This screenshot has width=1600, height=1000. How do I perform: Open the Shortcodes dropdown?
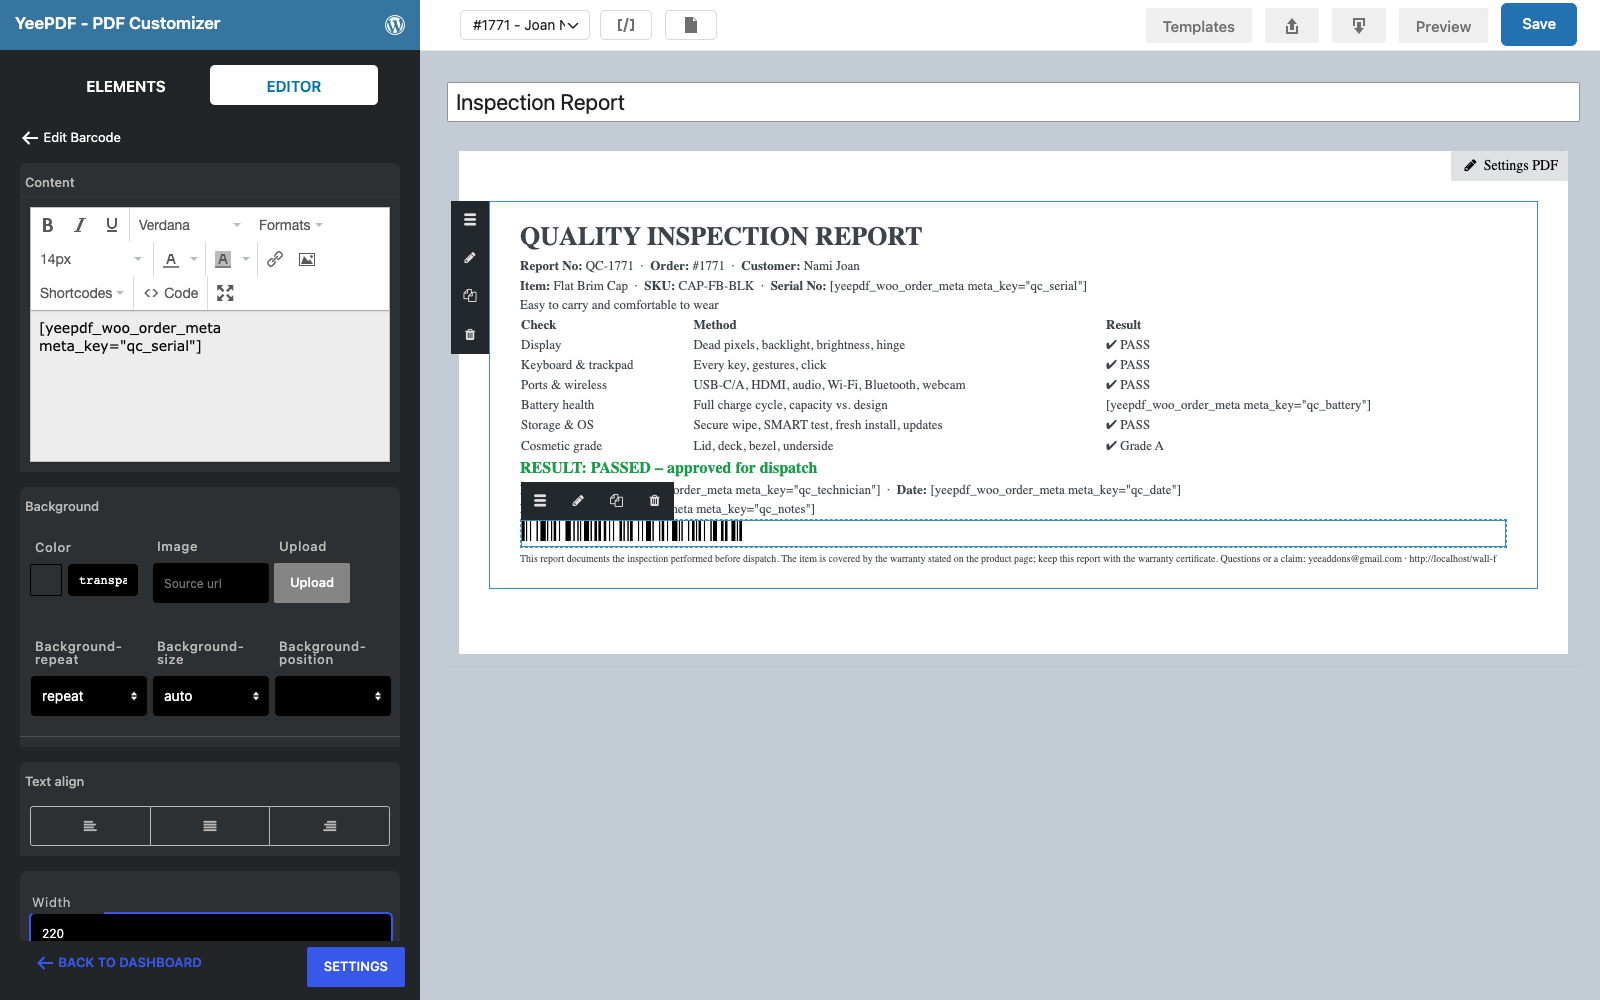[81, 293]
